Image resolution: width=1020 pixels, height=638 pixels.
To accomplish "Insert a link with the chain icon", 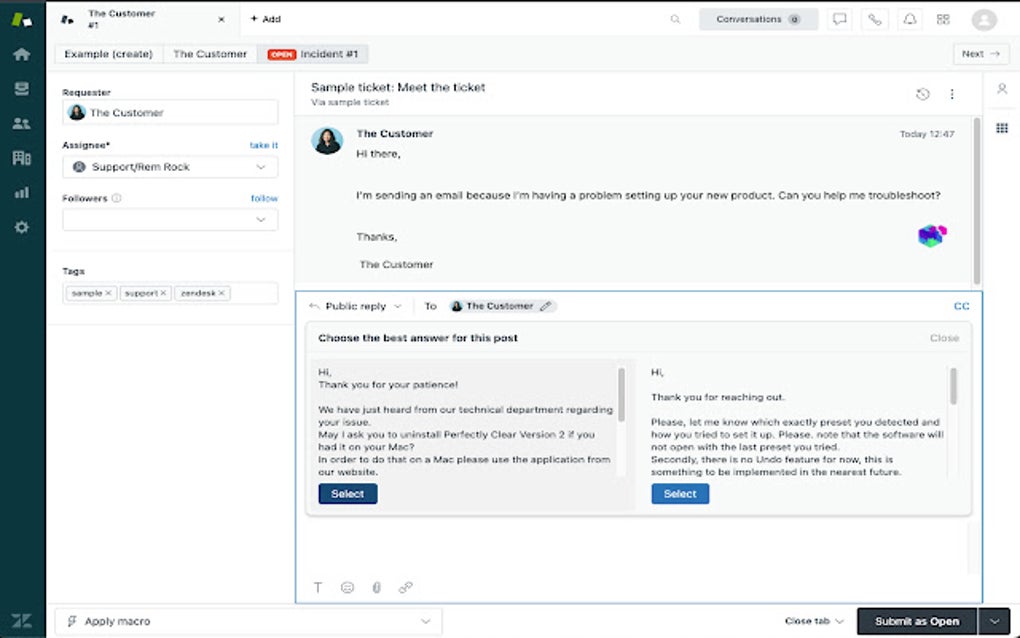I will click(x=405, y=587).
